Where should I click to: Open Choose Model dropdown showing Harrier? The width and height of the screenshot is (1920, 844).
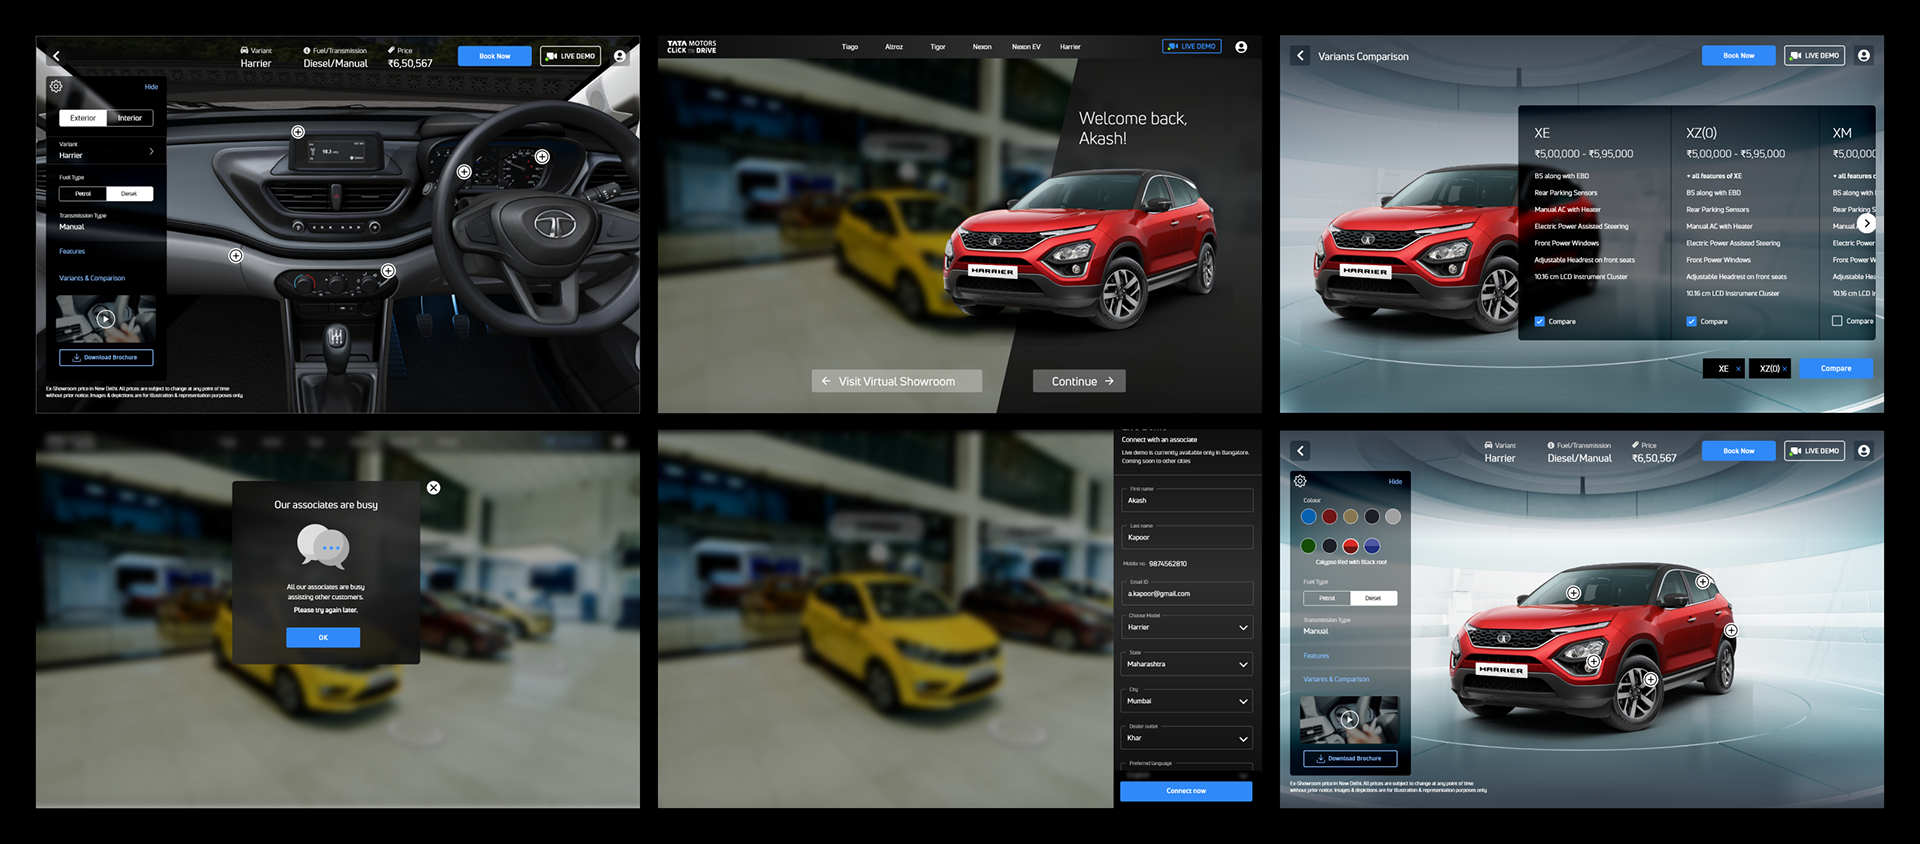coord(1187,627)
